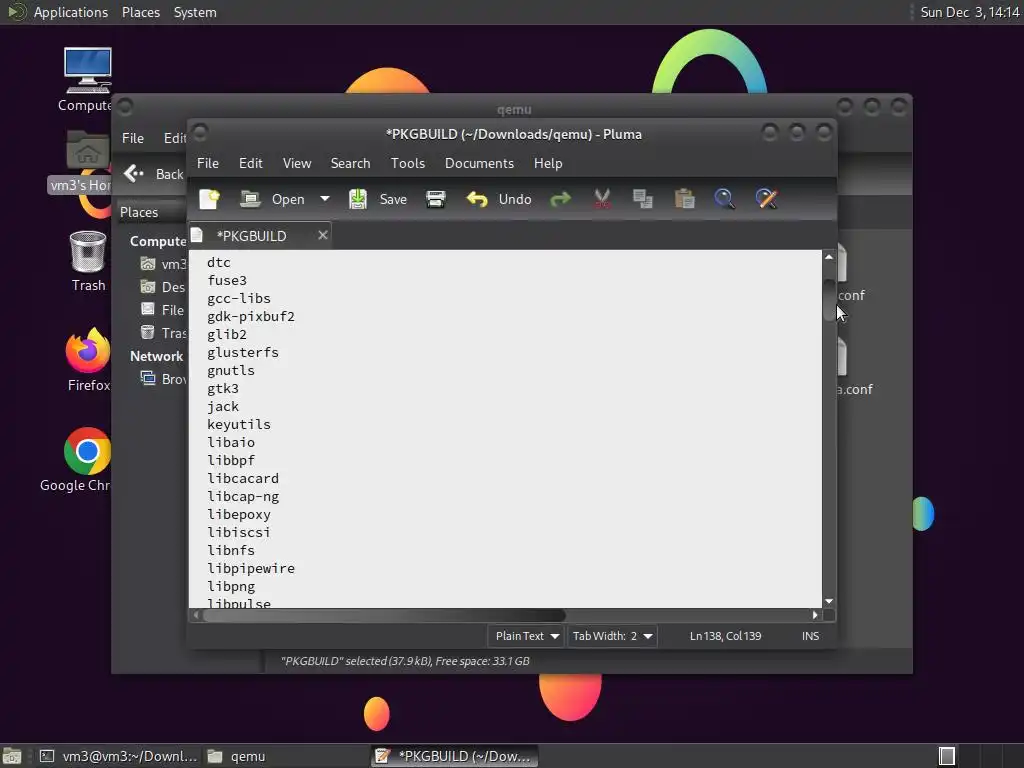Expand the Open recent files arrow
1024x768 pixels.
tap(325, 199)
